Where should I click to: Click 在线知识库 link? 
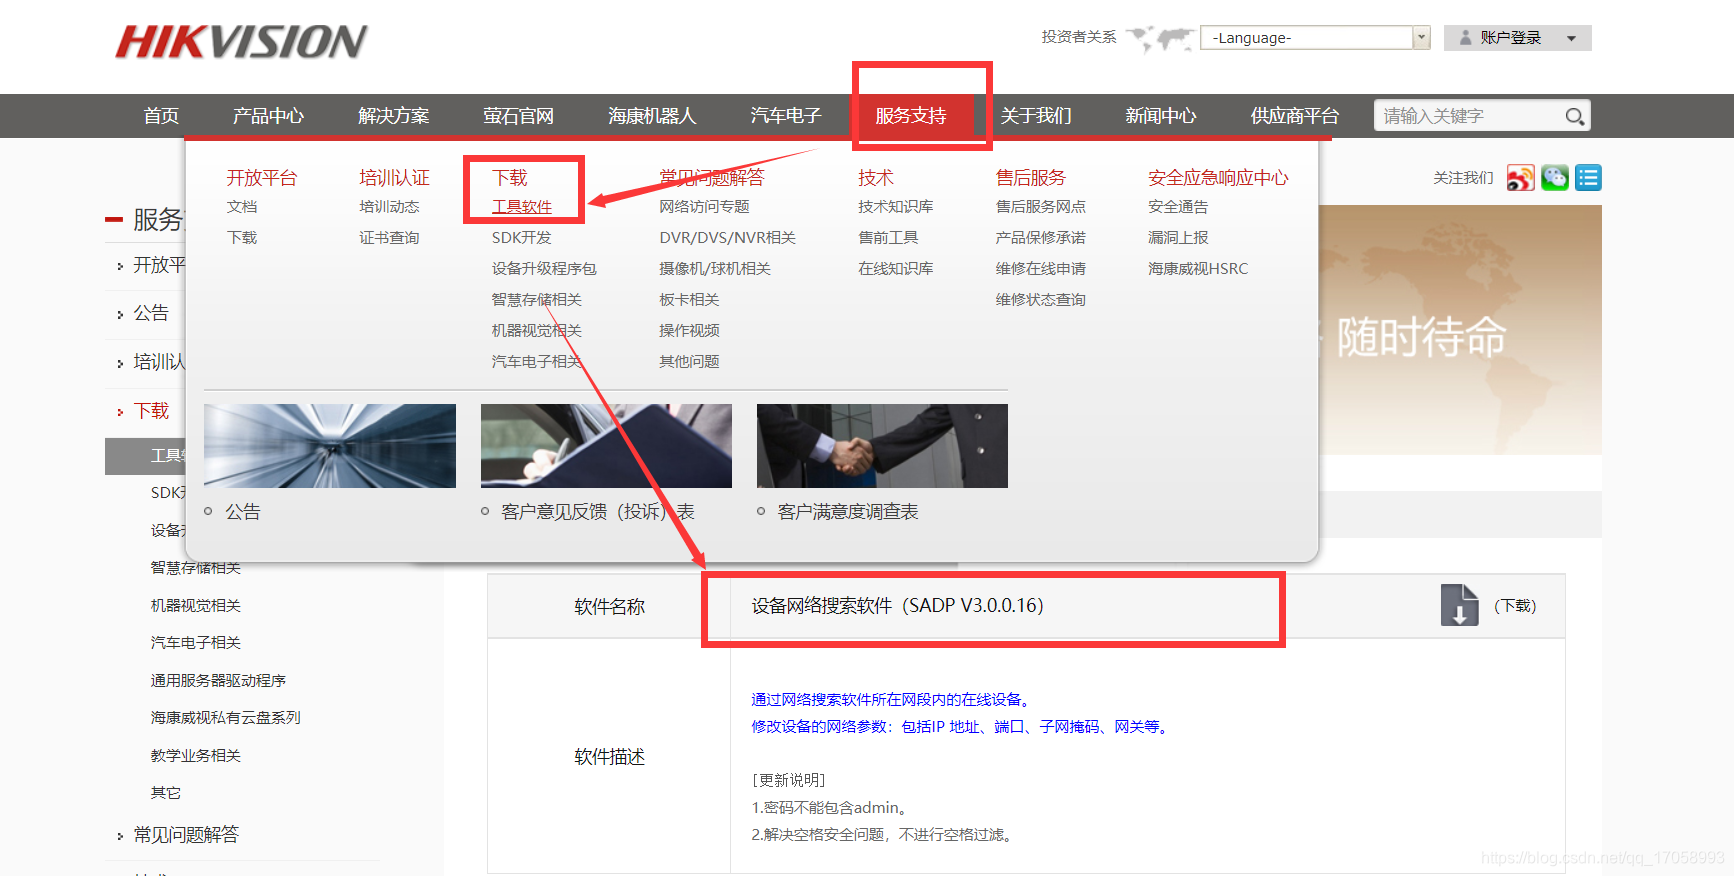pyautogui.click(x=895, y=269)
